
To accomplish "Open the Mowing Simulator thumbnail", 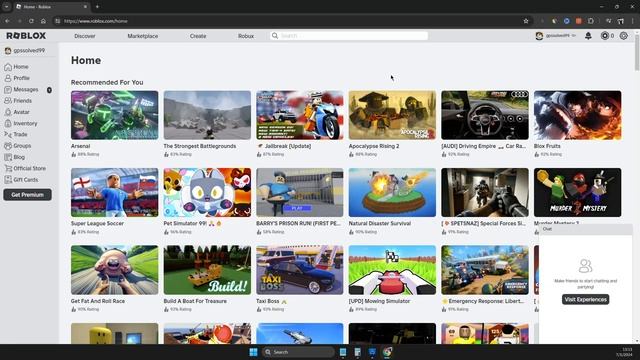I will pos(392,270).
